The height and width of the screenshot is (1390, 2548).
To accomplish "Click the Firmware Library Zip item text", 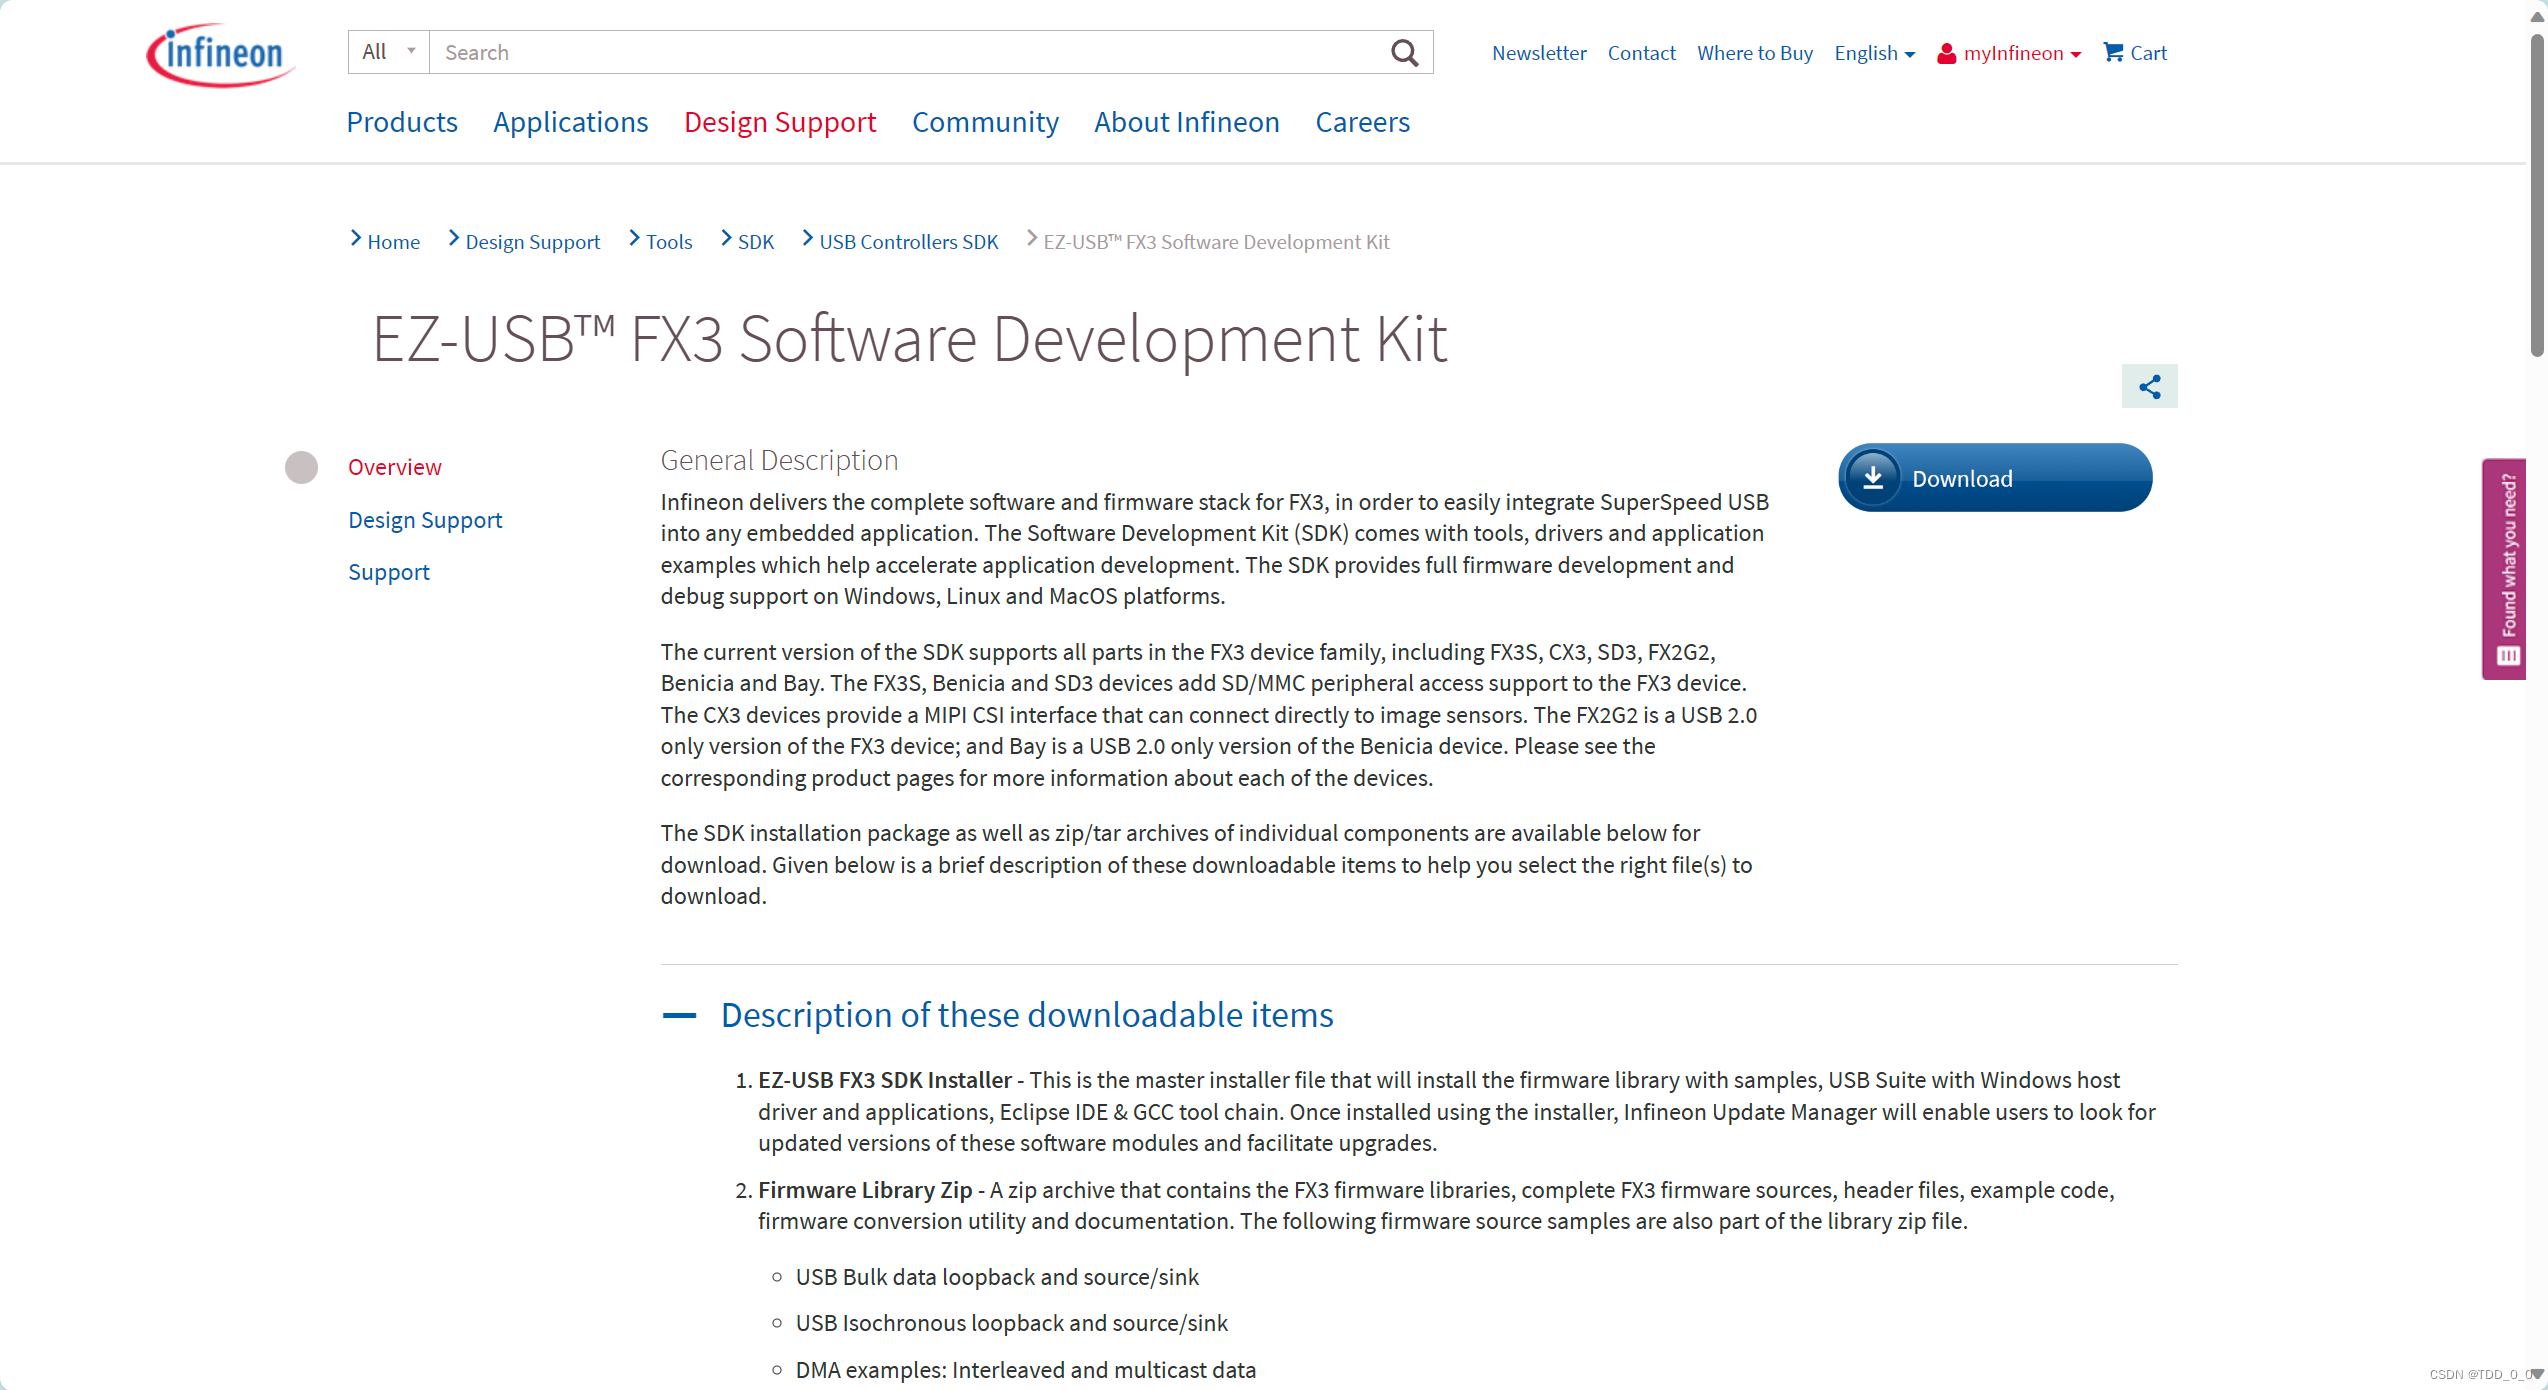I will [865, 1190].
